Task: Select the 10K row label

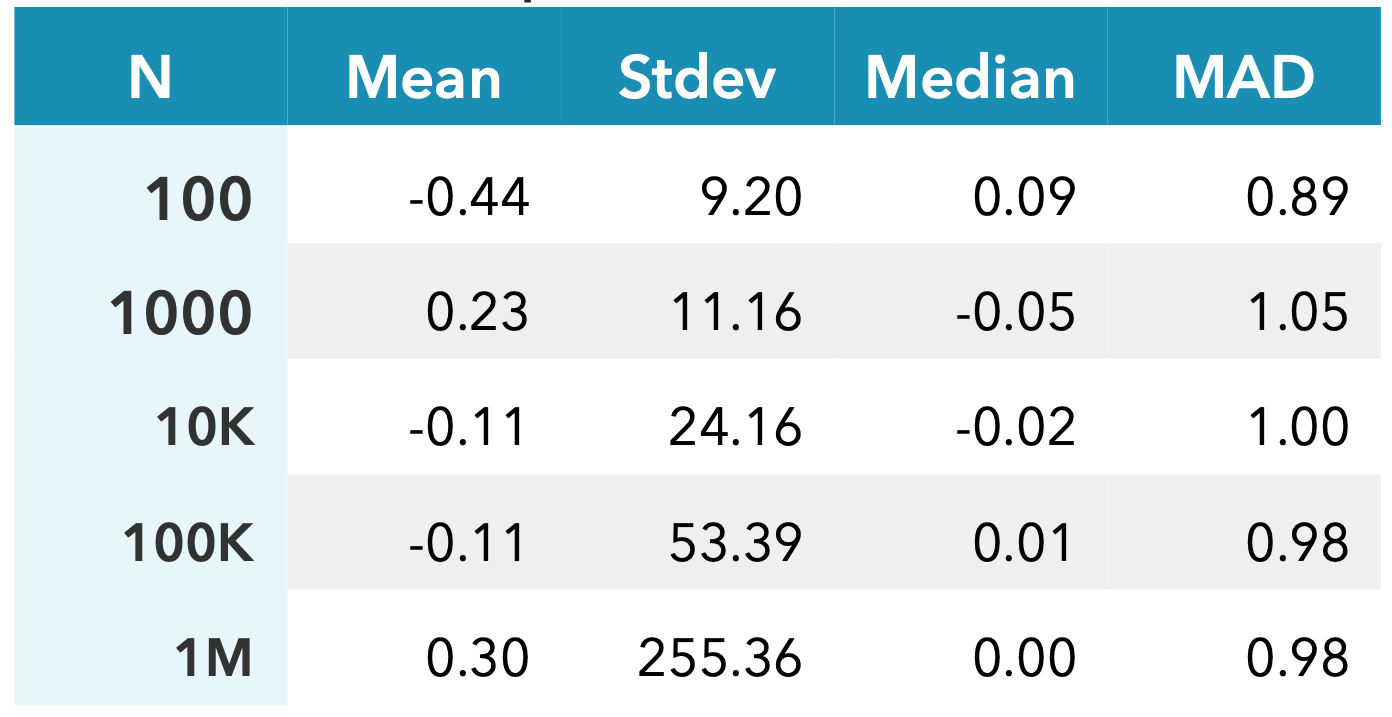Action: tap(205, 429)
